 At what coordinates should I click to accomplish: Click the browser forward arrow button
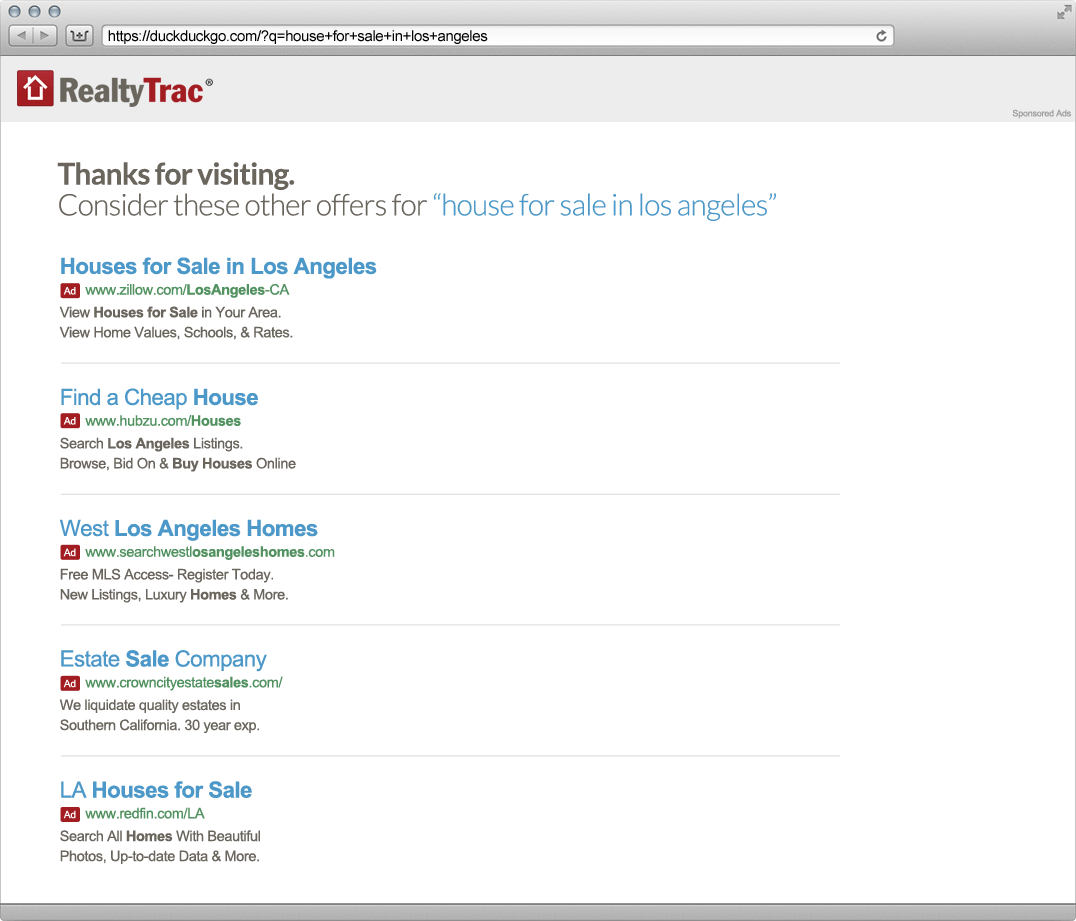[46, 36]
